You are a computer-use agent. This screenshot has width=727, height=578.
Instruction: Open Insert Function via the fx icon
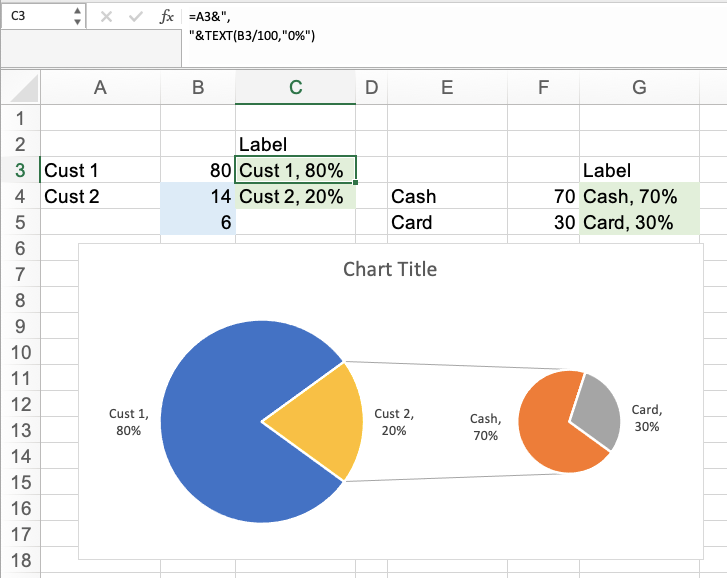tap(166, 17)
